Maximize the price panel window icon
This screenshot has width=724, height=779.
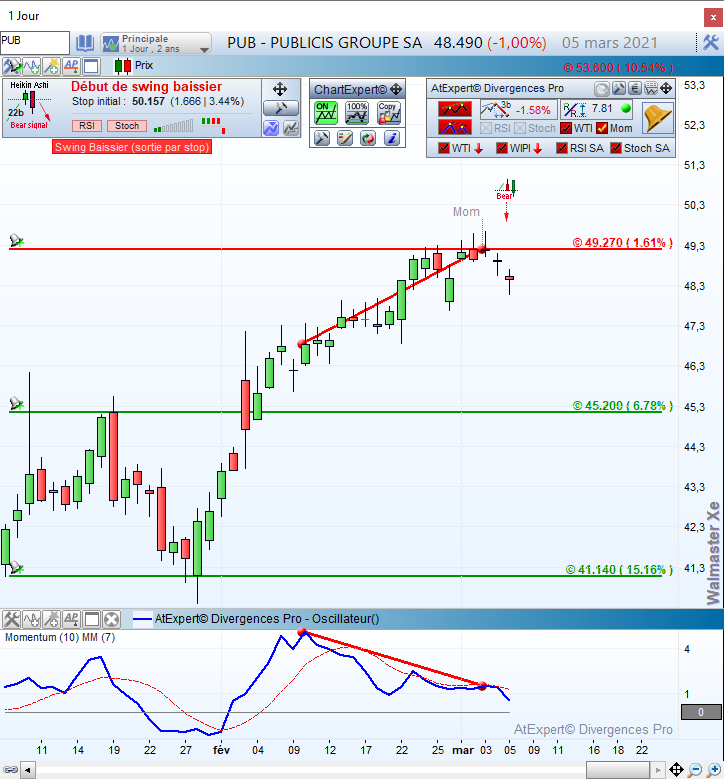click(x=91, y=66)
